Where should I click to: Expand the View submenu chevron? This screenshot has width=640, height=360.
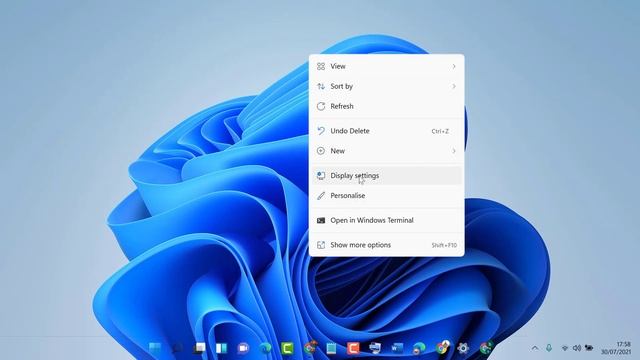point(454,66)
